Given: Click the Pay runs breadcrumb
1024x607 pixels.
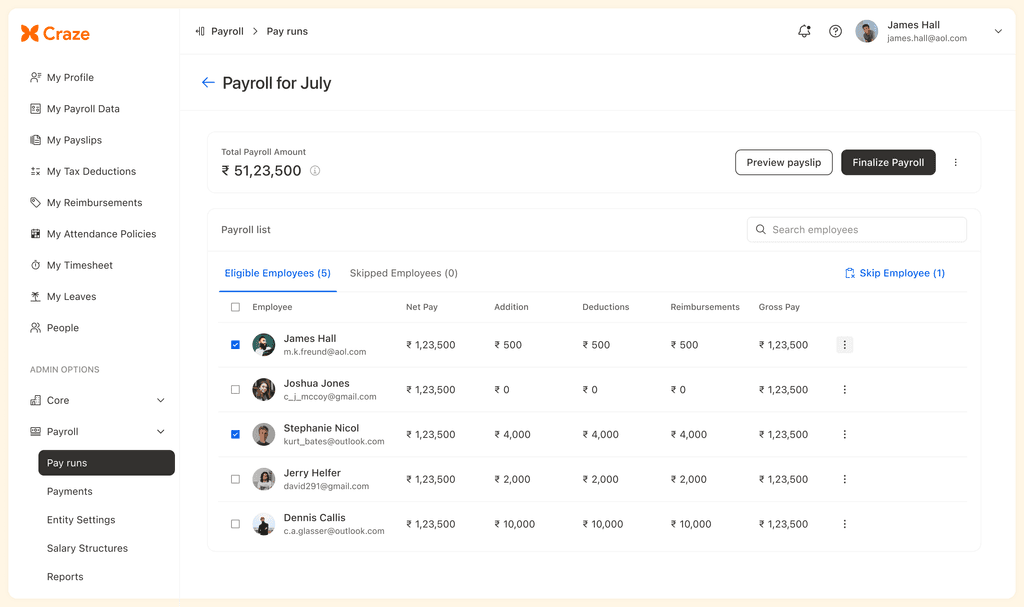Looking at the screenshot, I should [287, 31].
